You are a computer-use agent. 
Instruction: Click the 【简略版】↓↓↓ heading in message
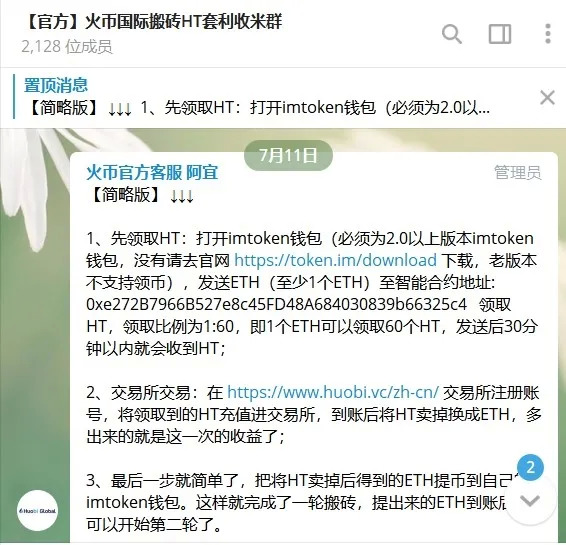(x=140, y=195)
